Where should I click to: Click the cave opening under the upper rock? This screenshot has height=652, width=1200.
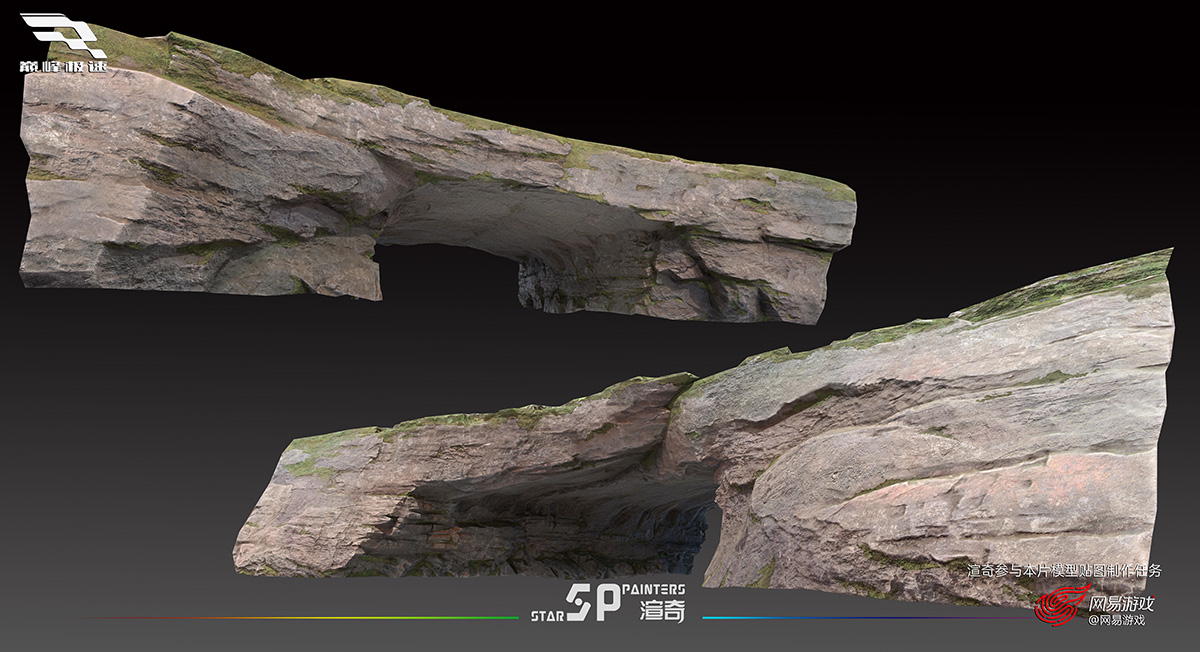click(x=450, y=265)
